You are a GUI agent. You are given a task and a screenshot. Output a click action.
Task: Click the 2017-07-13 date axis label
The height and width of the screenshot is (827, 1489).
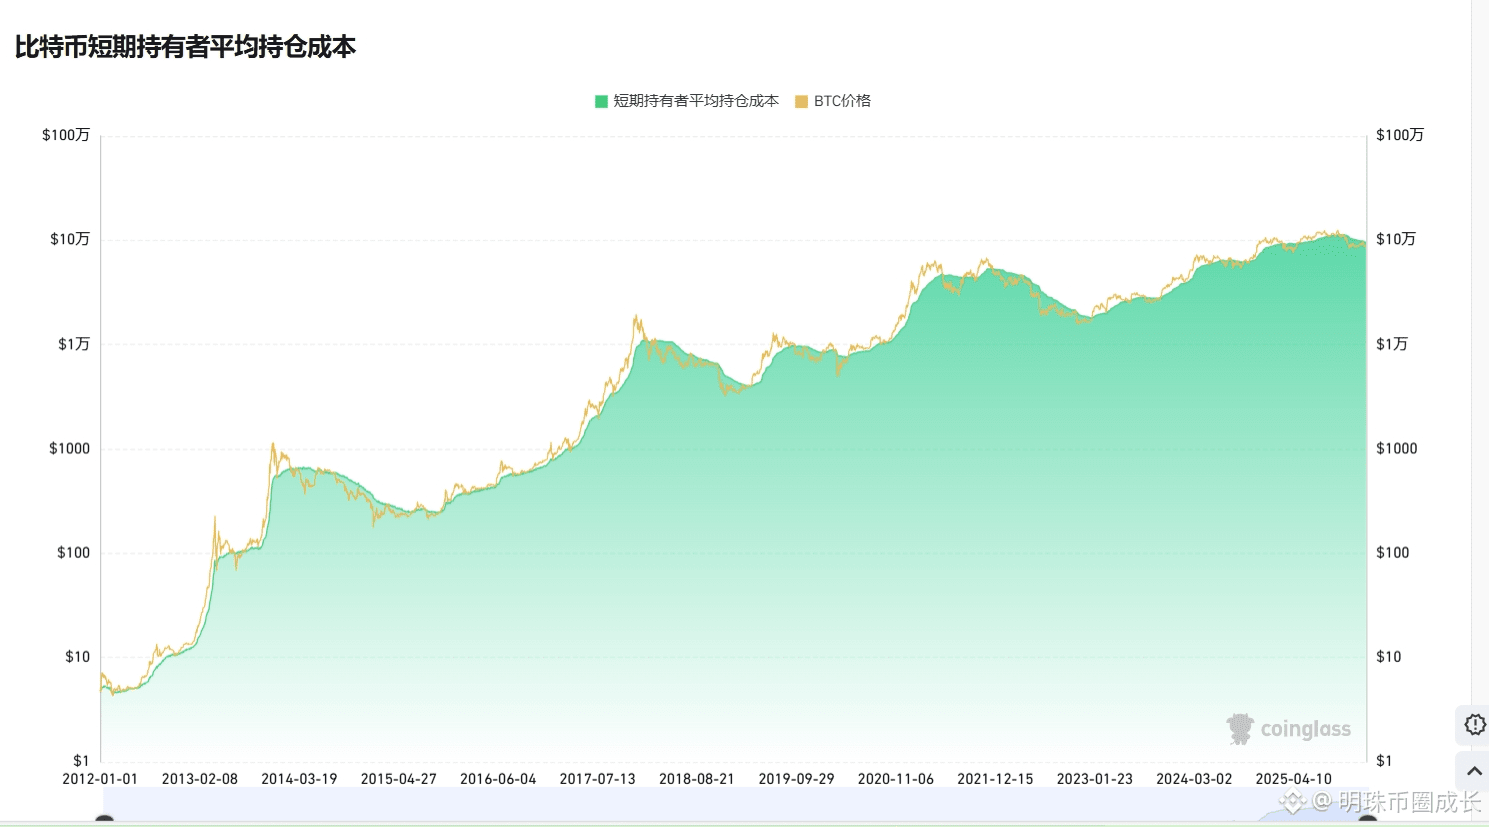point(597,779)
